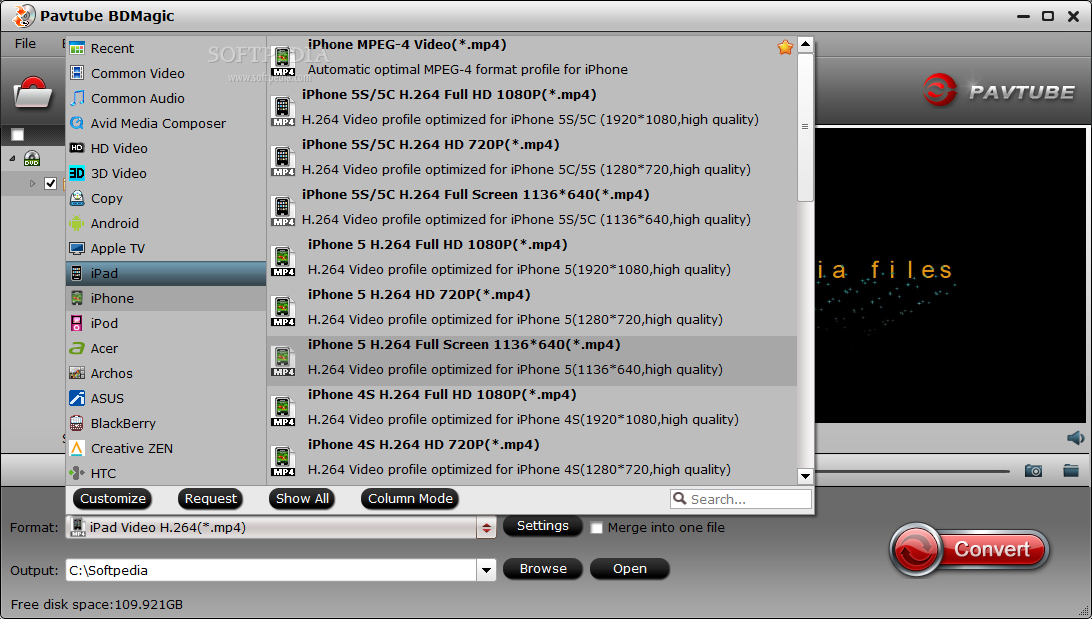Click the iPod player icon
This screenshot has width=1092, height=619.
(x=77, y=323)
